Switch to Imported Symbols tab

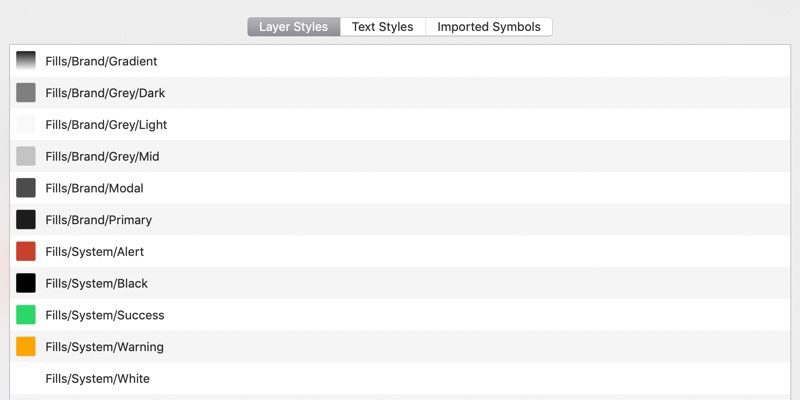click(x=488, y=27)
